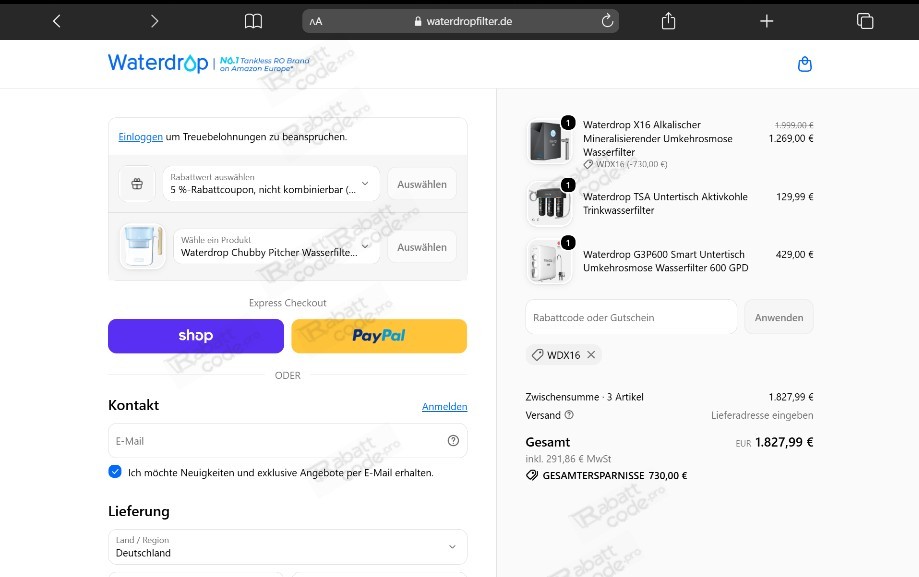Uncheck the newsletter Neuigkeiten checkbox
The width and height of the screenshot is (919, 577).
pyautogui.click(x=115, y=471)
